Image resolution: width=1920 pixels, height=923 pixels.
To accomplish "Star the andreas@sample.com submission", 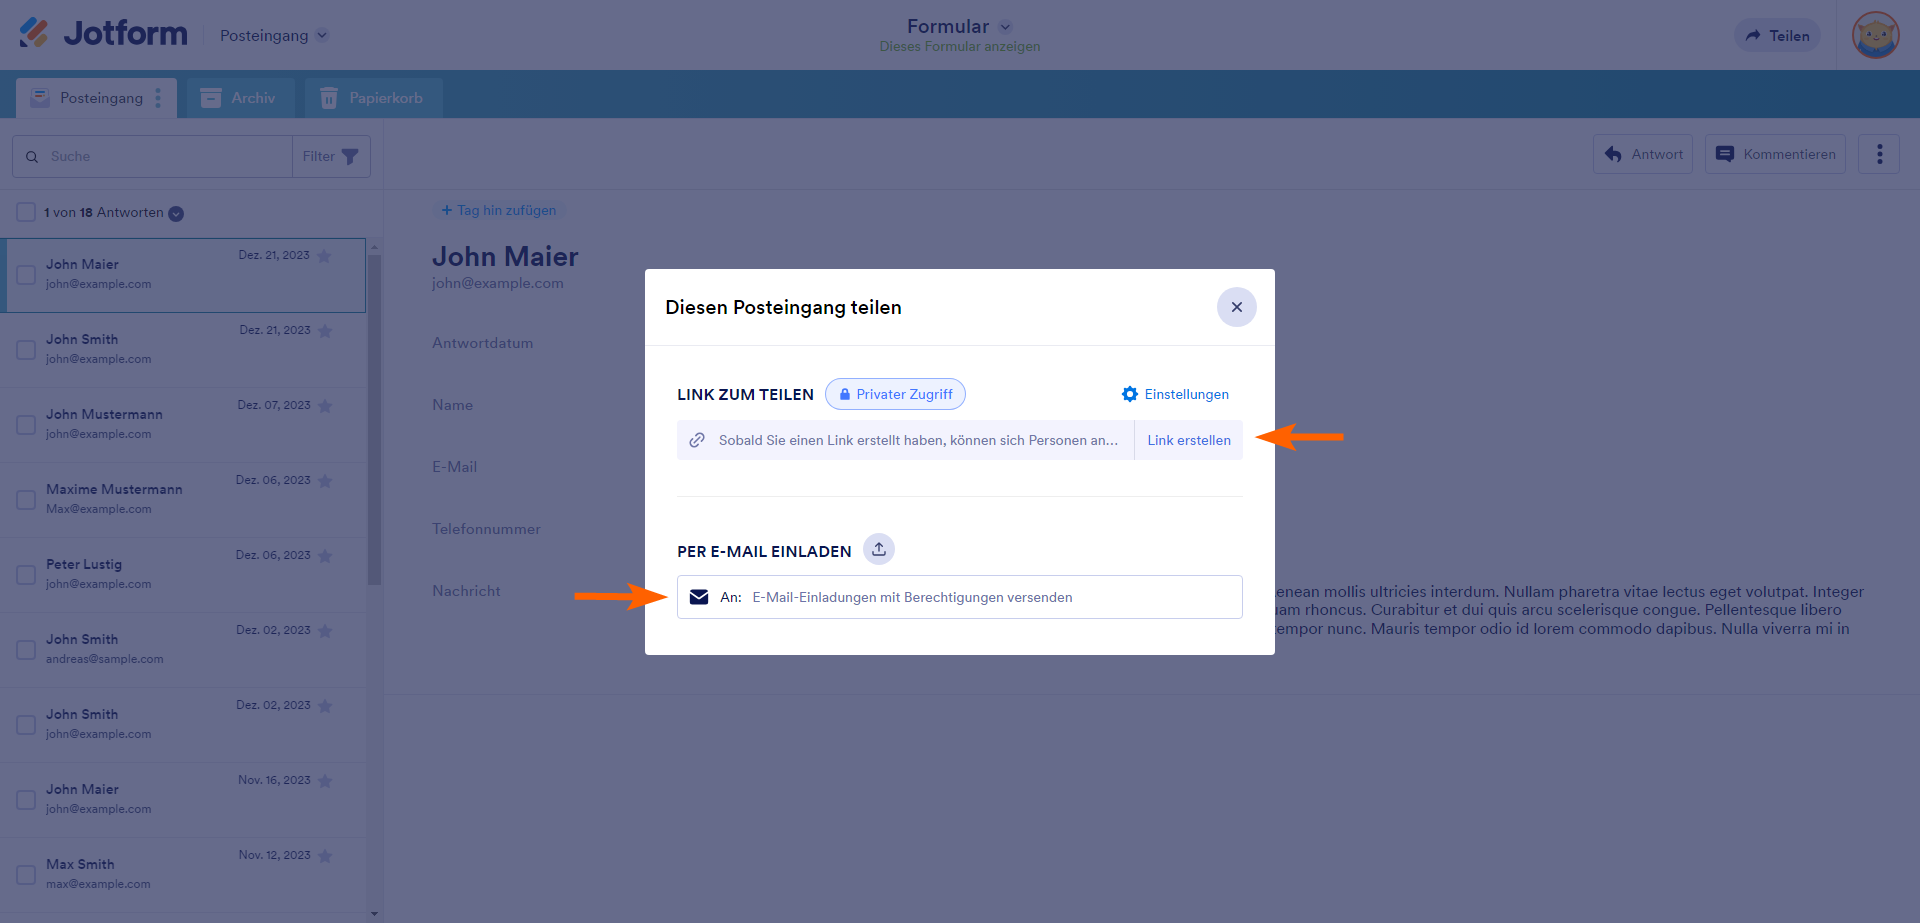I will pos(325,631).
